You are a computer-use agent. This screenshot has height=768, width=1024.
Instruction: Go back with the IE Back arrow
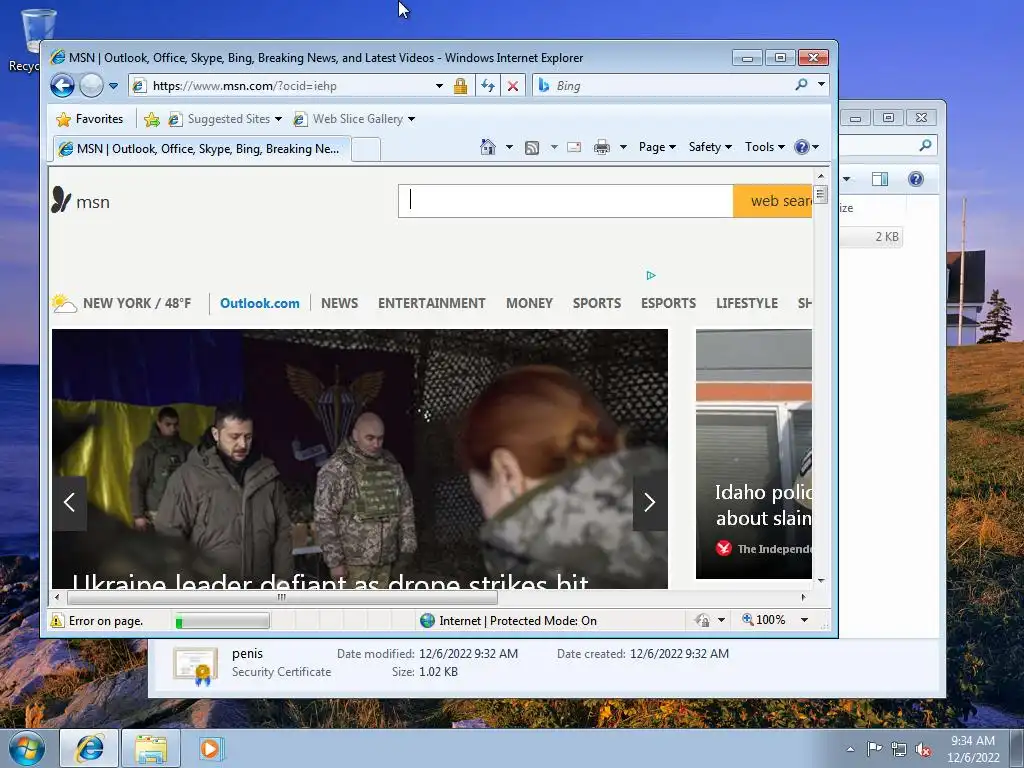click(62, 86)
